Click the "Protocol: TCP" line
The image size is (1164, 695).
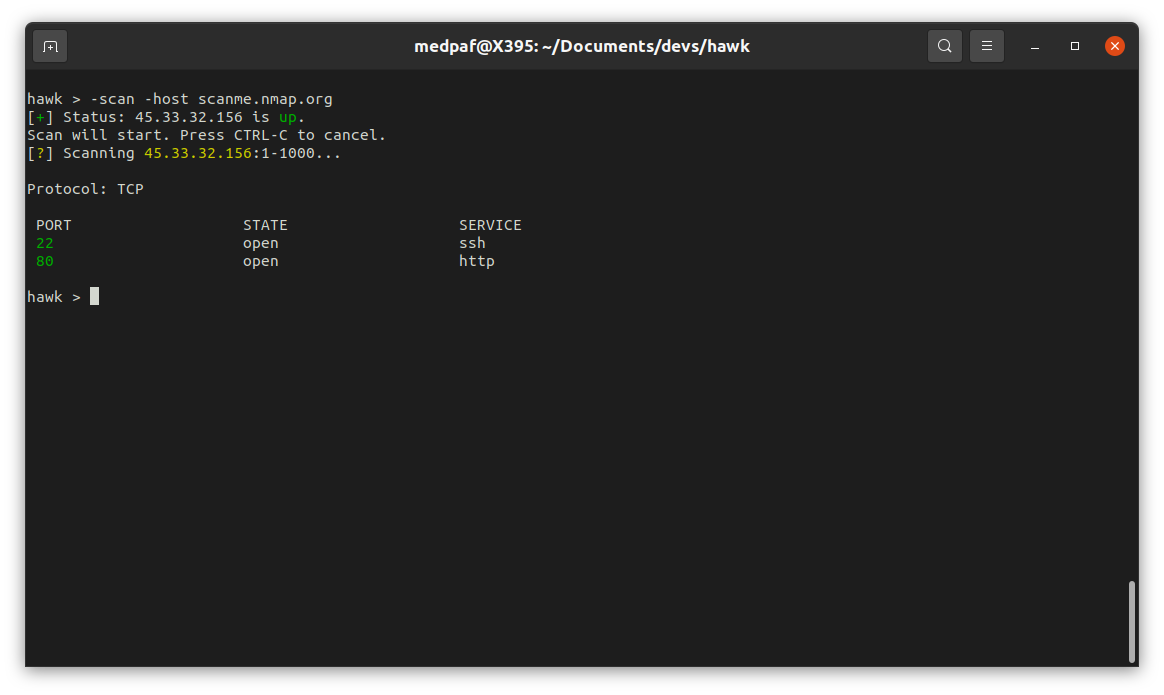tap(85, 189)
